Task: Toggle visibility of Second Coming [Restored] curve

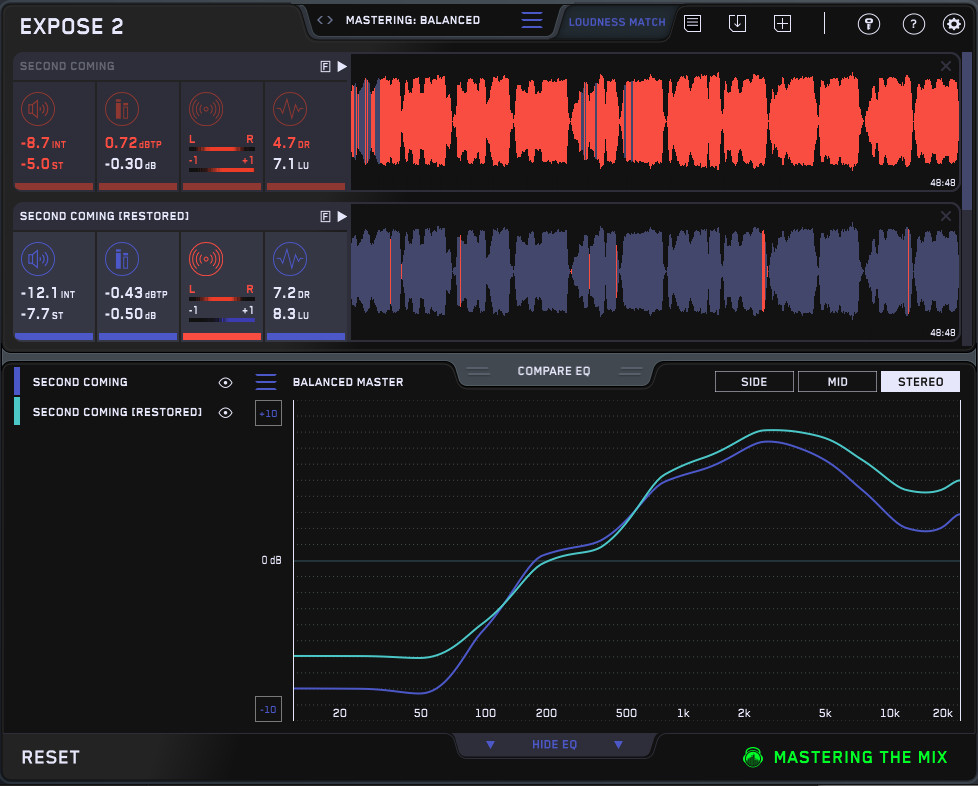Action: (226, 412)
